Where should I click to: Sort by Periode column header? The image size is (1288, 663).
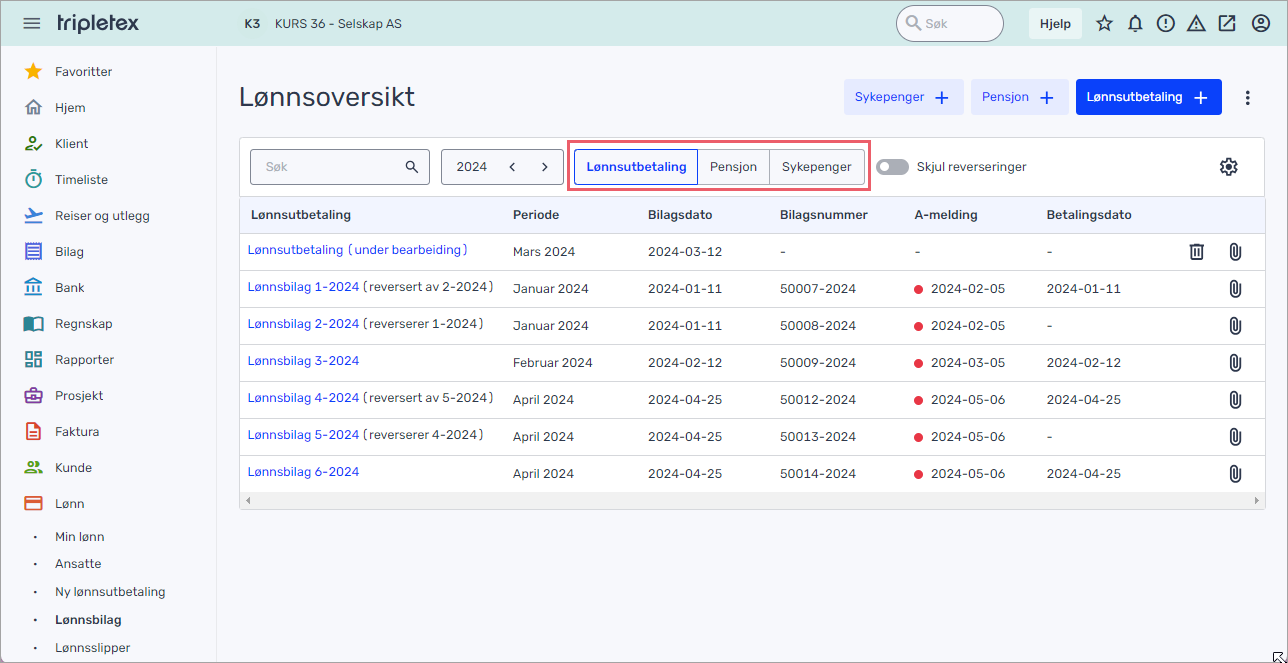[x=536, y=215]
